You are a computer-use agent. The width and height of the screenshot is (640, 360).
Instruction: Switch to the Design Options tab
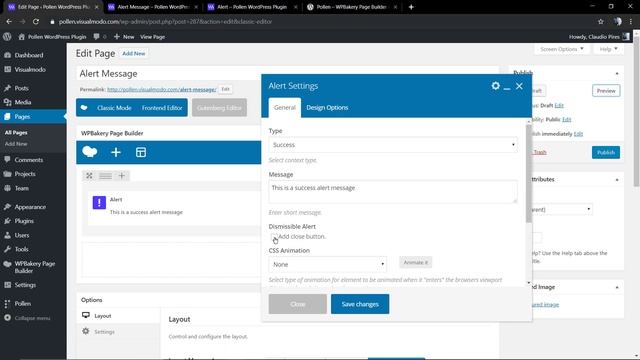point(327,108)
